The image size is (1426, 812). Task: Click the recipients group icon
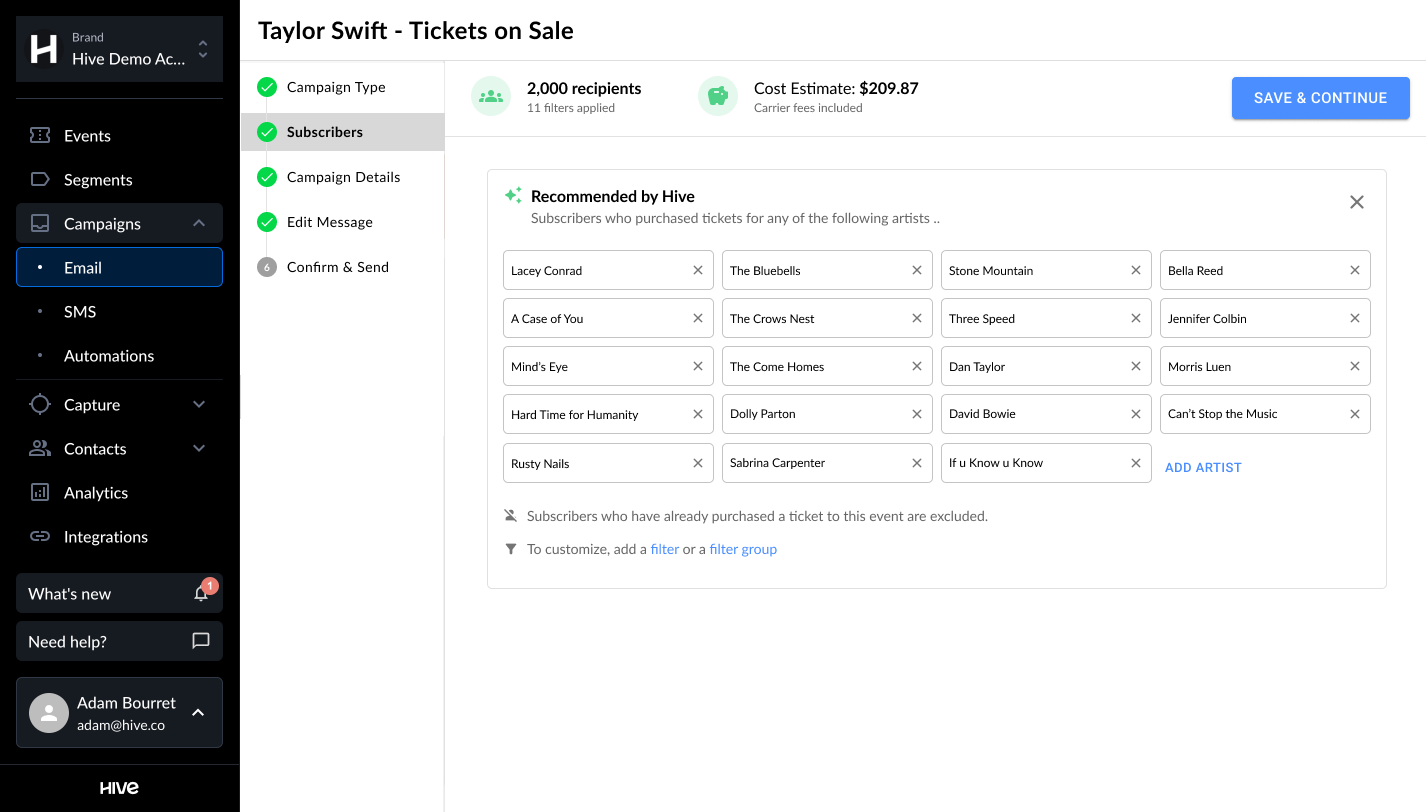click(x=491, y=97)
